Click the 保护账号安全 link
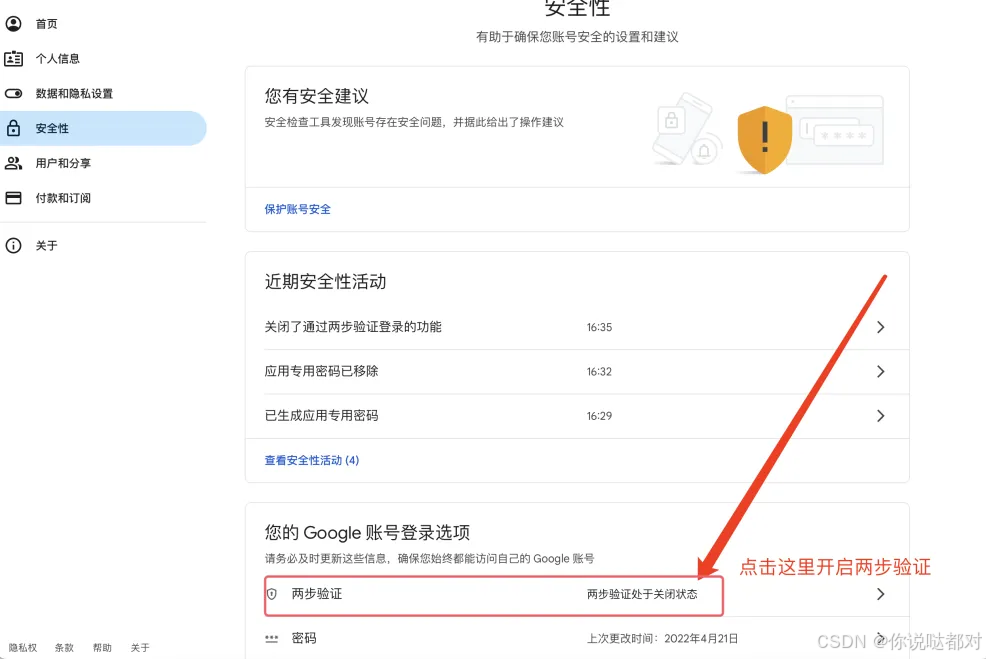Screen dimensions: 986x659 tap(297, 209)
